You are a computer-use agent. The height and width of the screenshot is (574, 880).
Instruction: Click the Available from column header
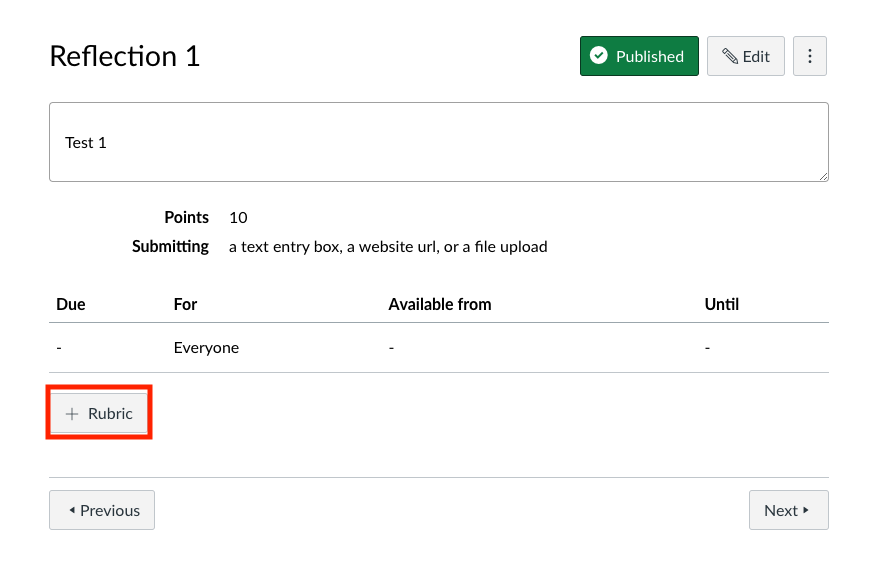point(440,304)
